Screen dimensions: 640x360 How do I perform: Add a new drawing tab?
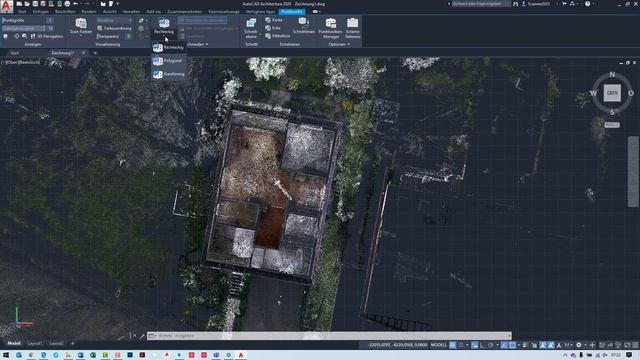(95, 53)
